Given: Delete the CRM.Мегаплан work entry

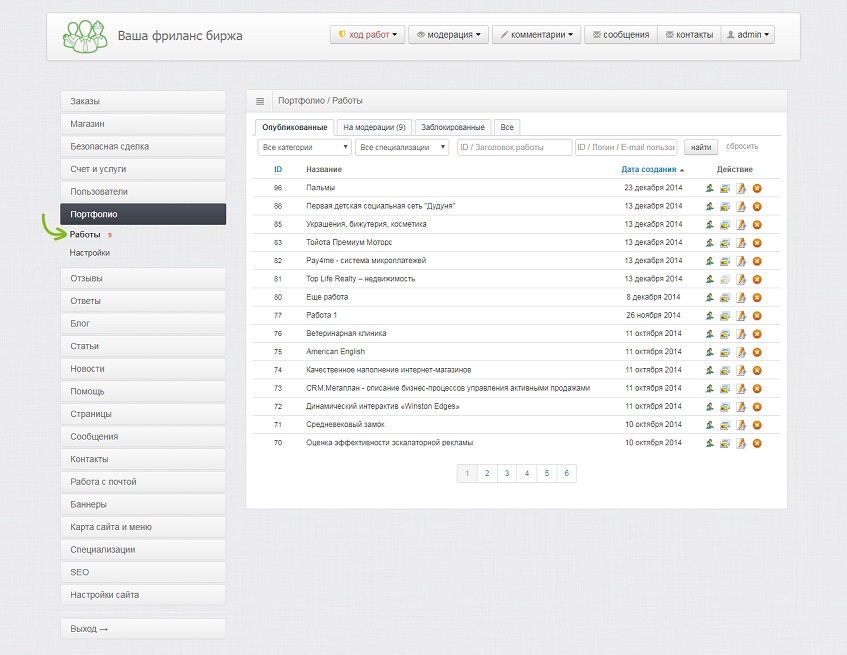Looking at the screenshot, I should tap(757, 388).
